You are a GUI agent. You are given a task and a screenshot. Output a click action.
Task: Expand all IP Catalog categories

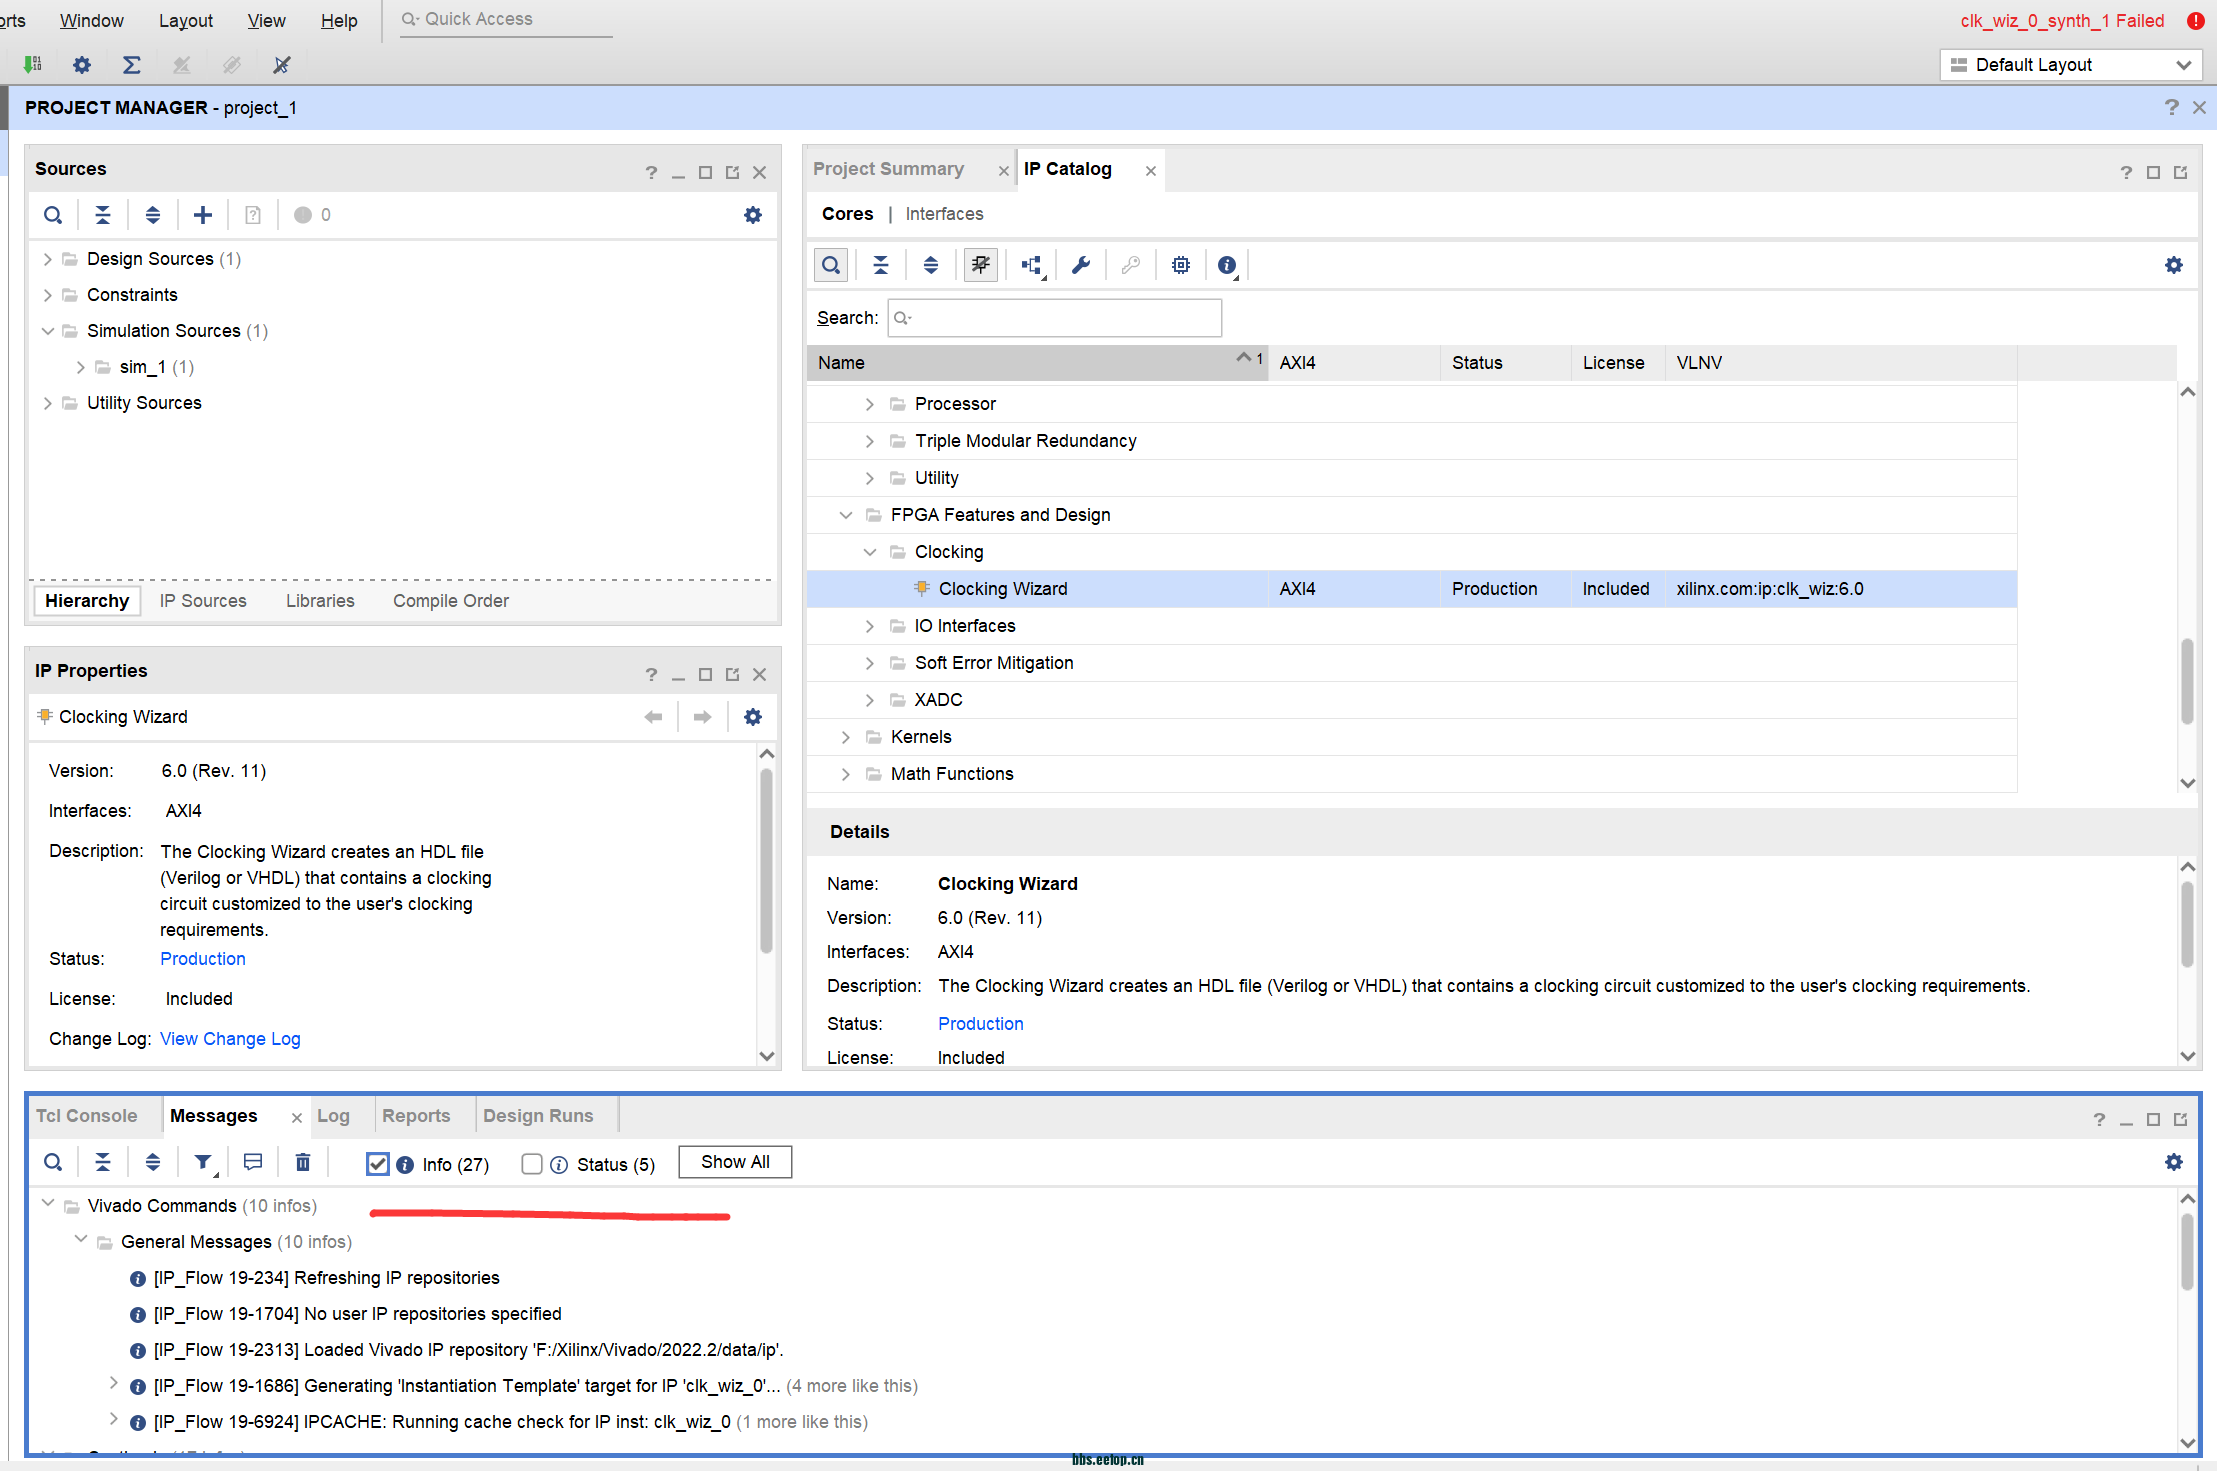931,265
